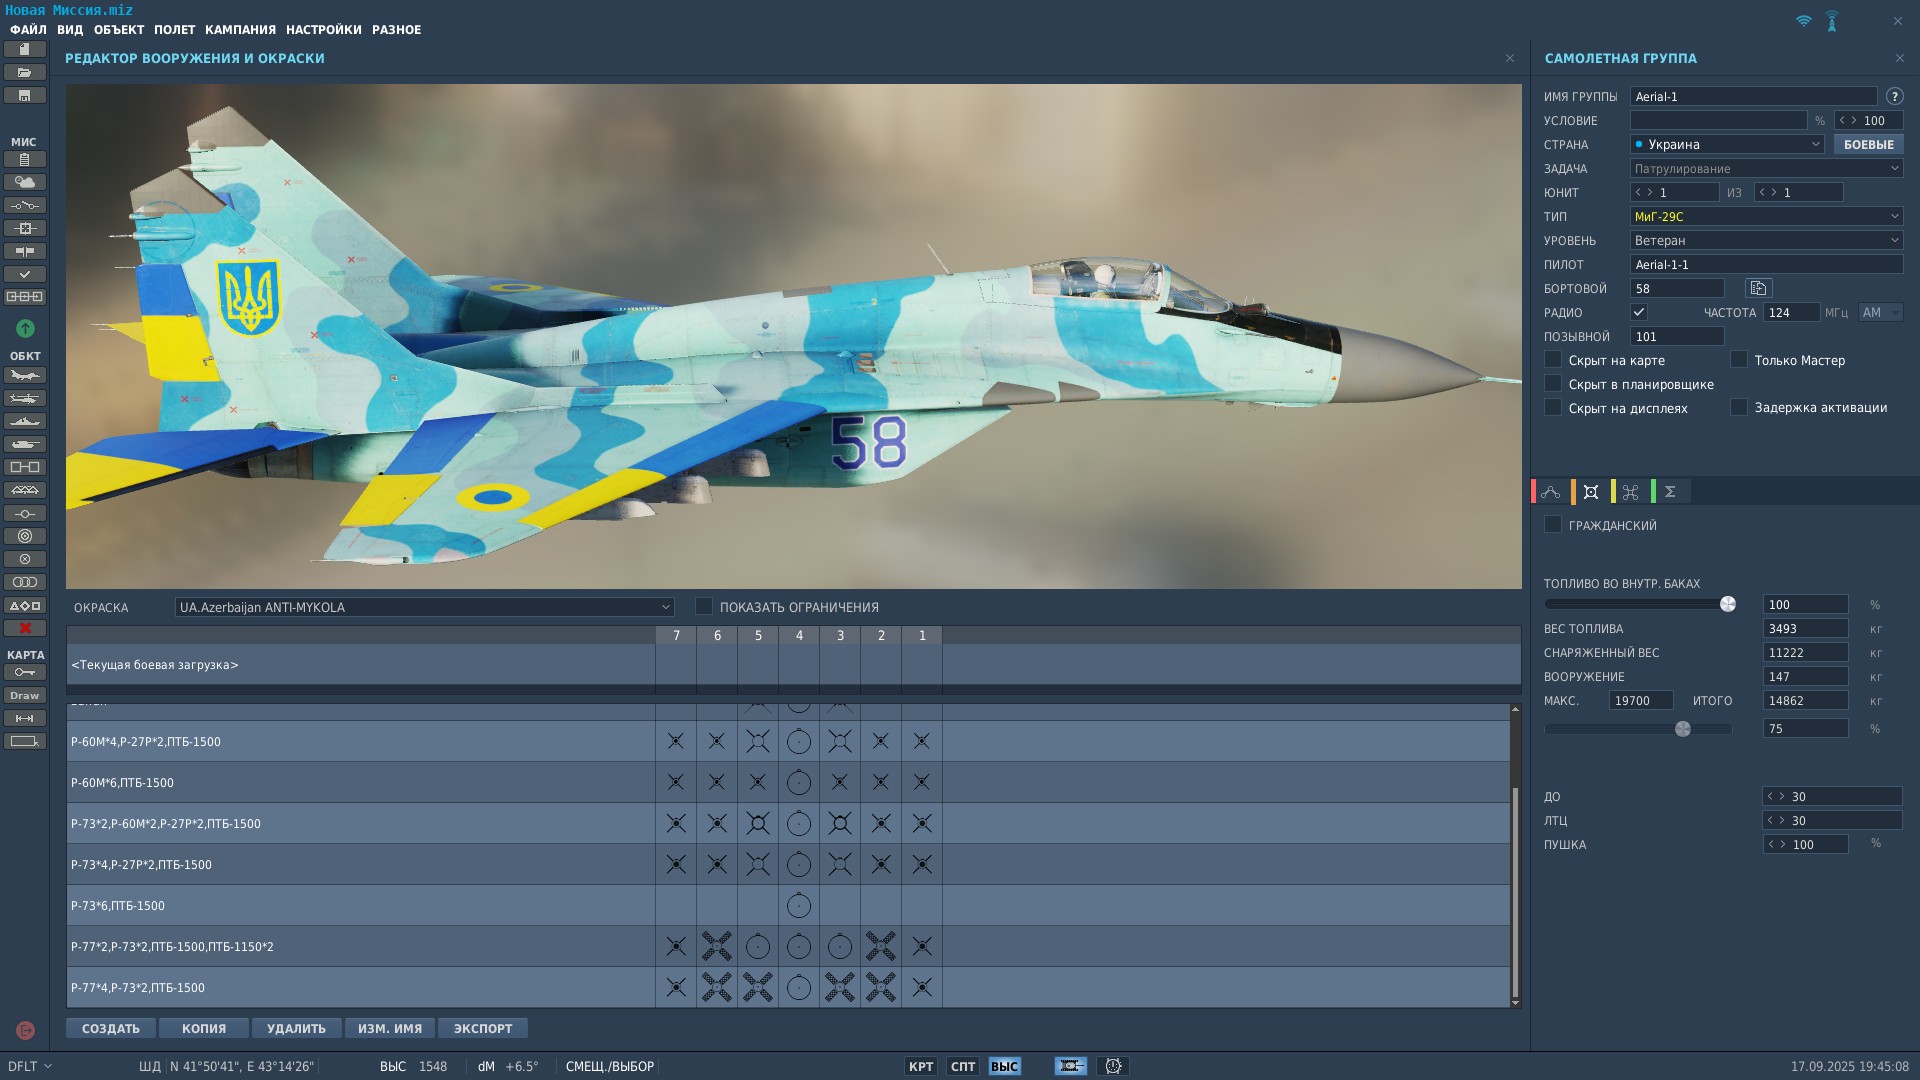Viewport: 1920px width, 1080px height.
Task: Select the airplane group placement tool
Action: coord(25,375)
